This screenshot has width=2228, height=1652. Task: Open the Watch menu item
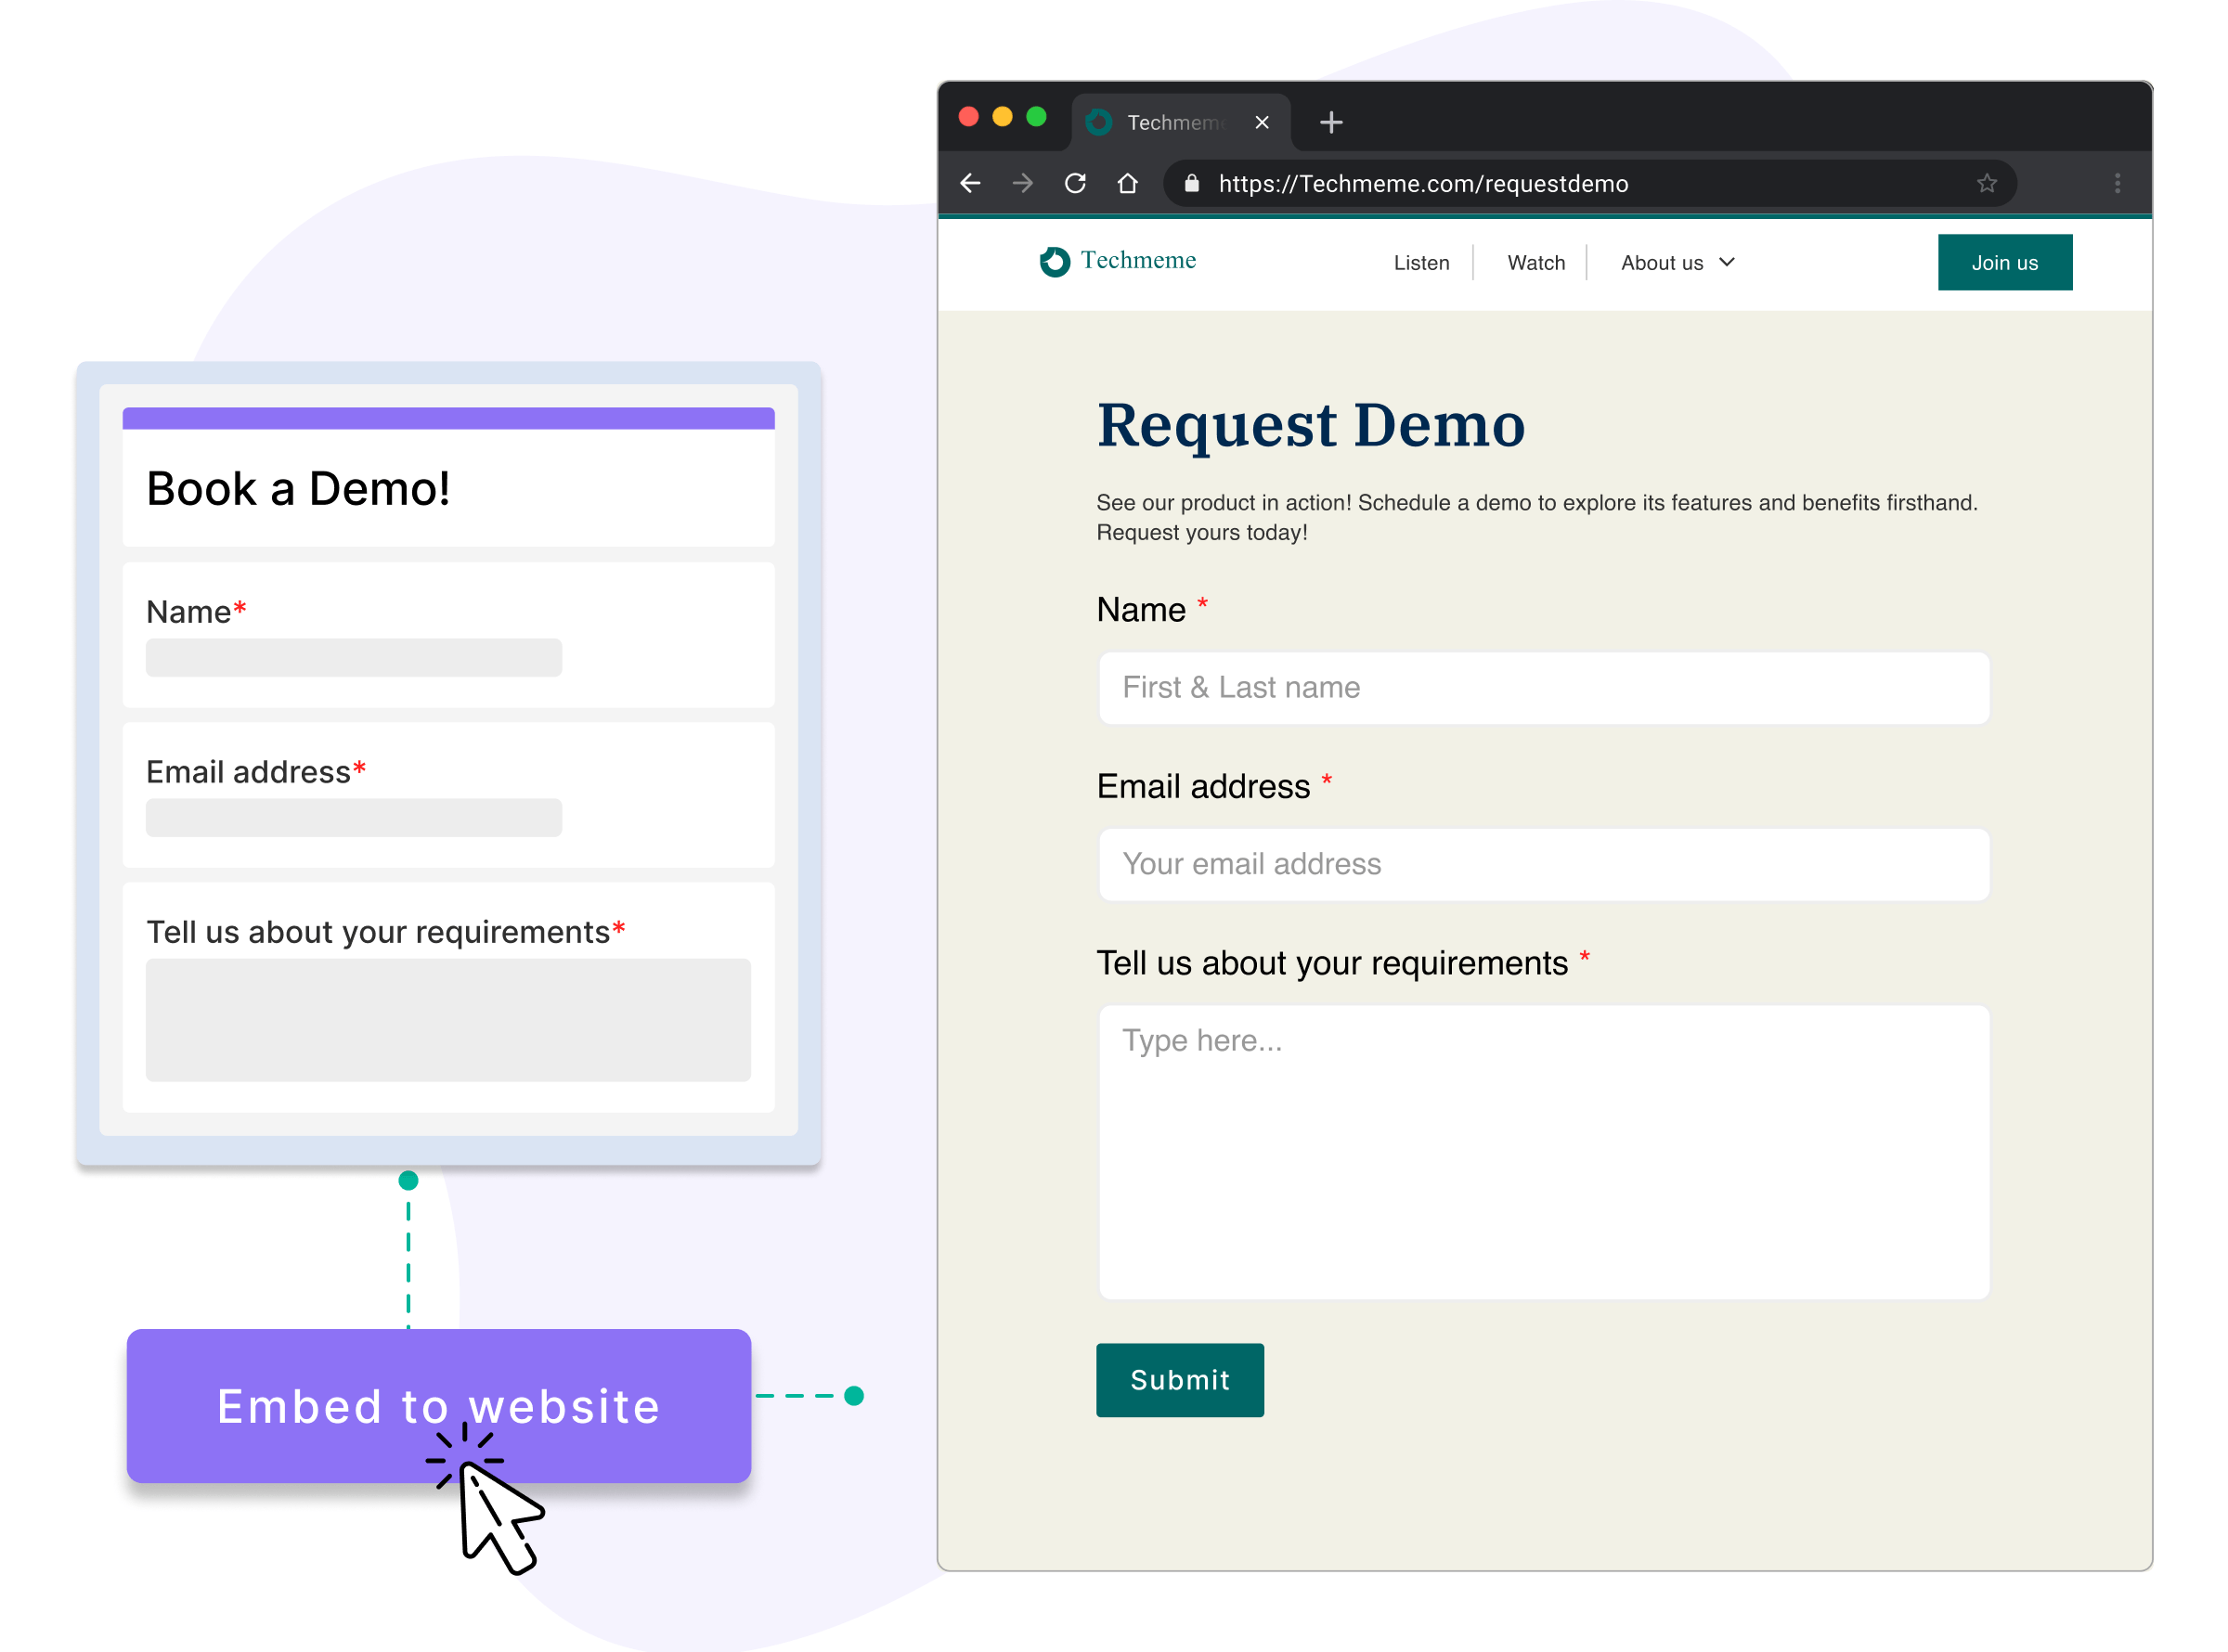pos(1535,262)
